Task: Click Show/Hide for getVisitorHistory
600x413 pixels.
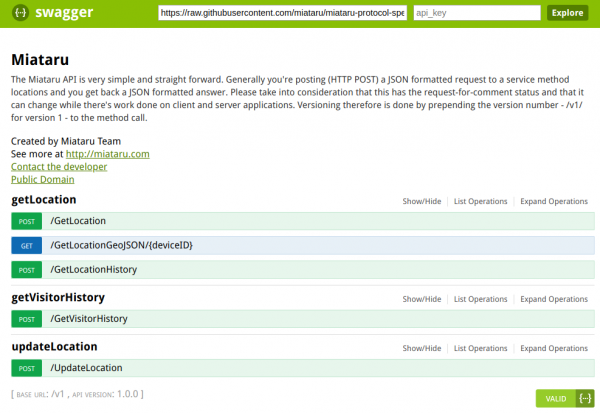Action: [x=422, y=299]
